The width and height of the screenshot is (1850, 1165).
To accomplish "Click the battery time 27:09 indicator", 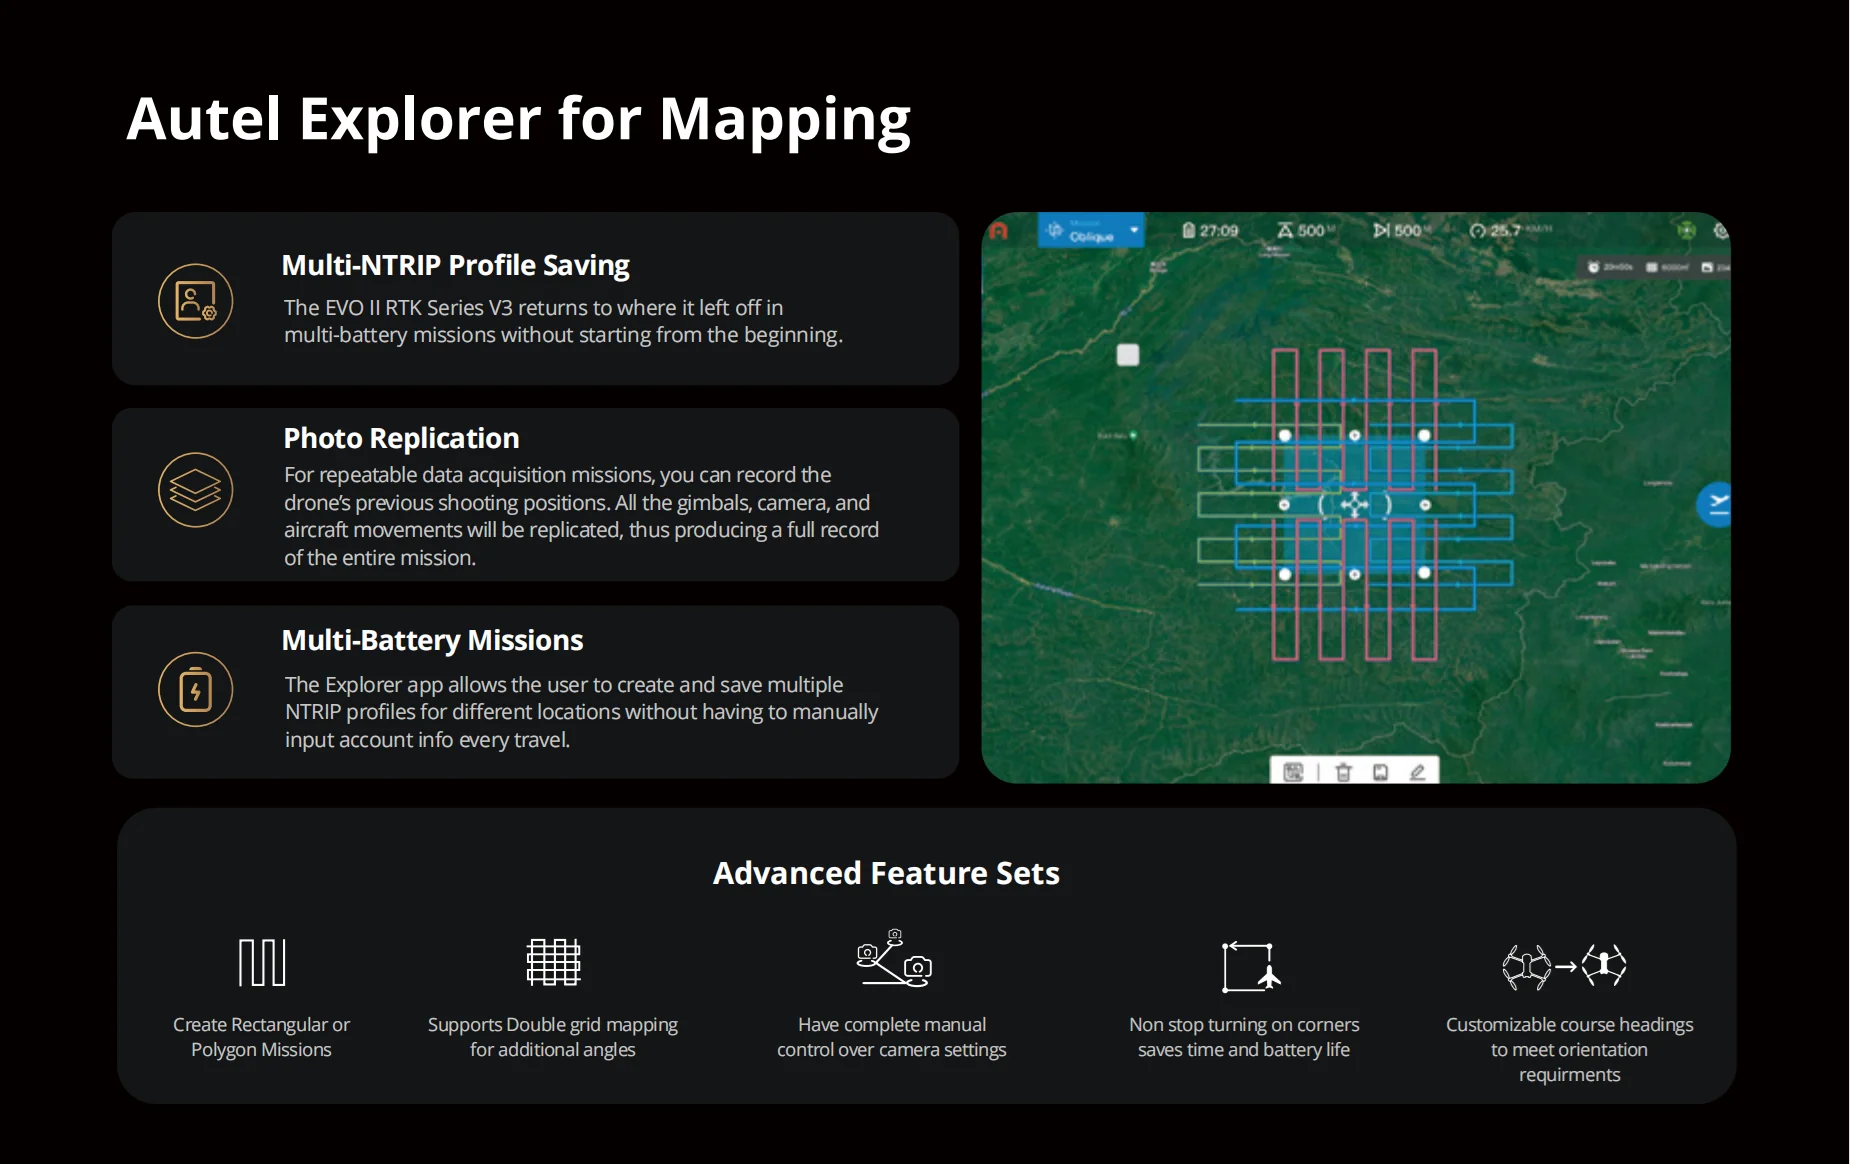I will click(x=1210, y=231).
